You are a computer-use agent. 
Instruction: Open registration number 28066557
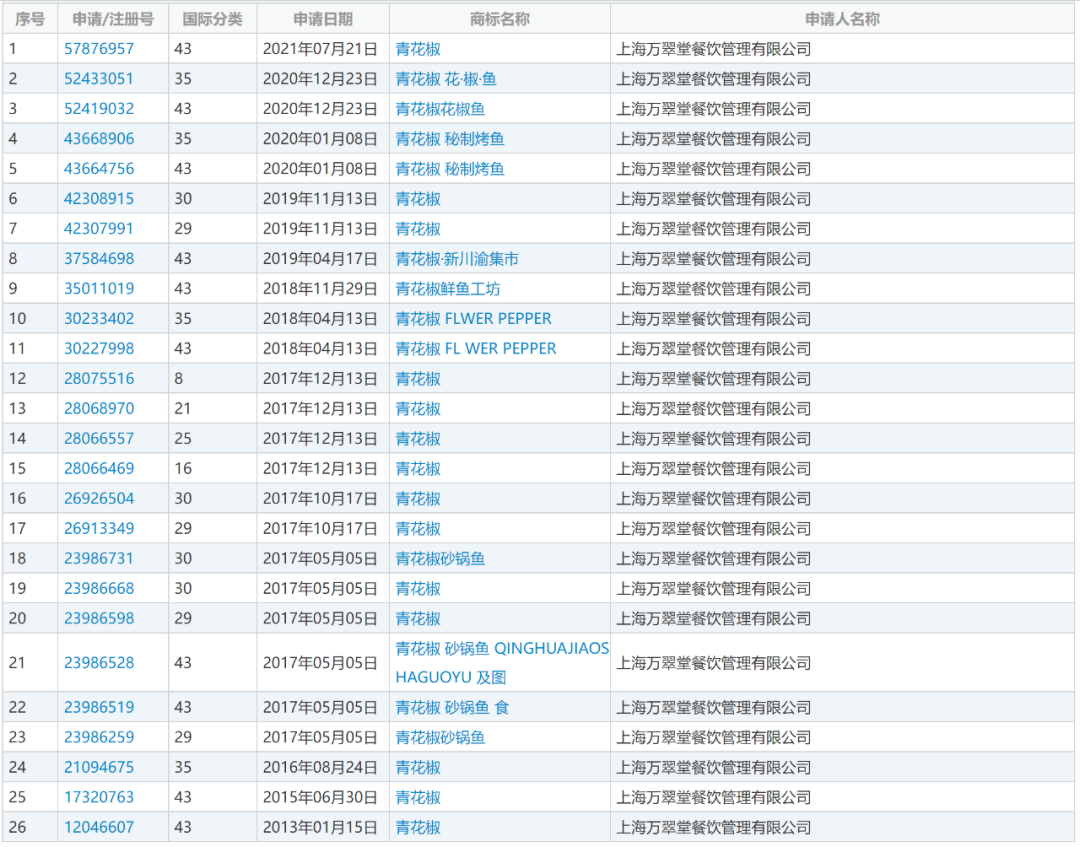tap(98, 438)
